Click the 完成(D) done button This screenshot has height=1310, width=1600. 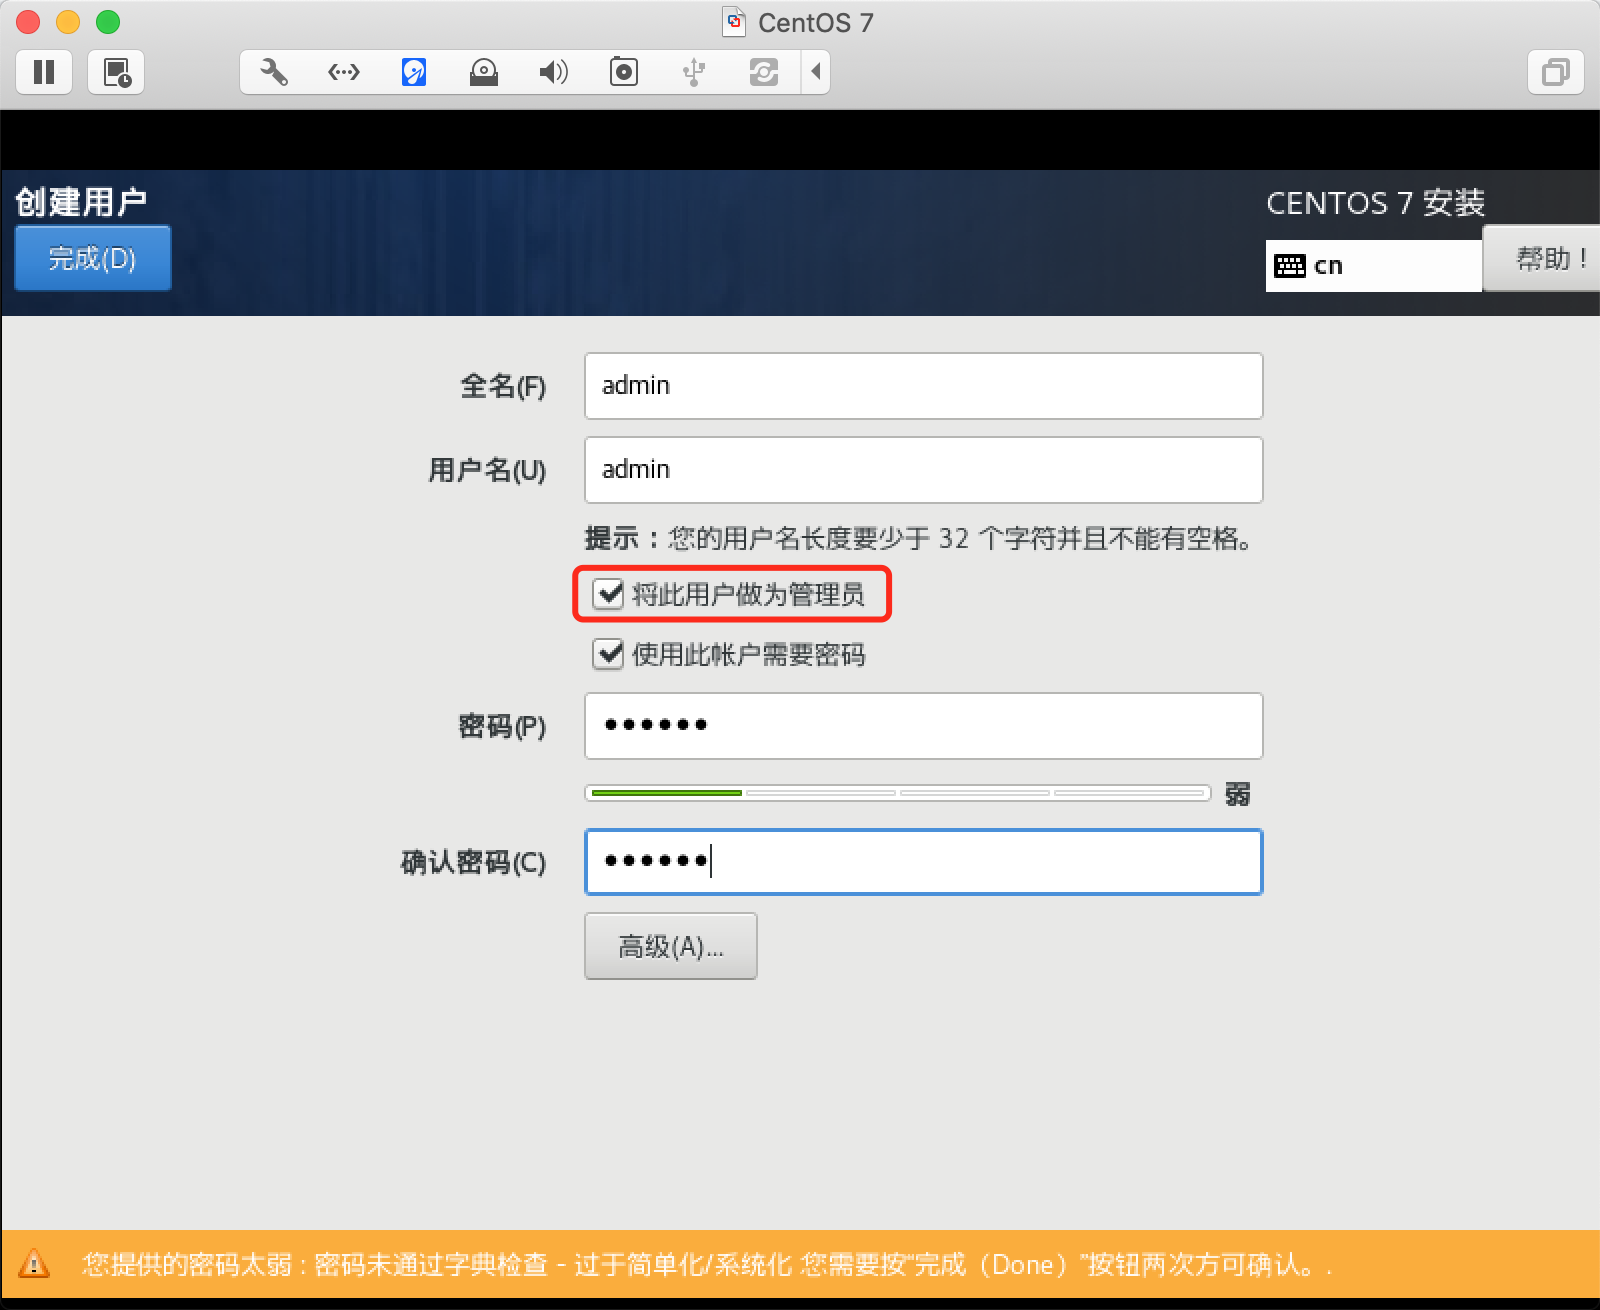pos(93,258)
